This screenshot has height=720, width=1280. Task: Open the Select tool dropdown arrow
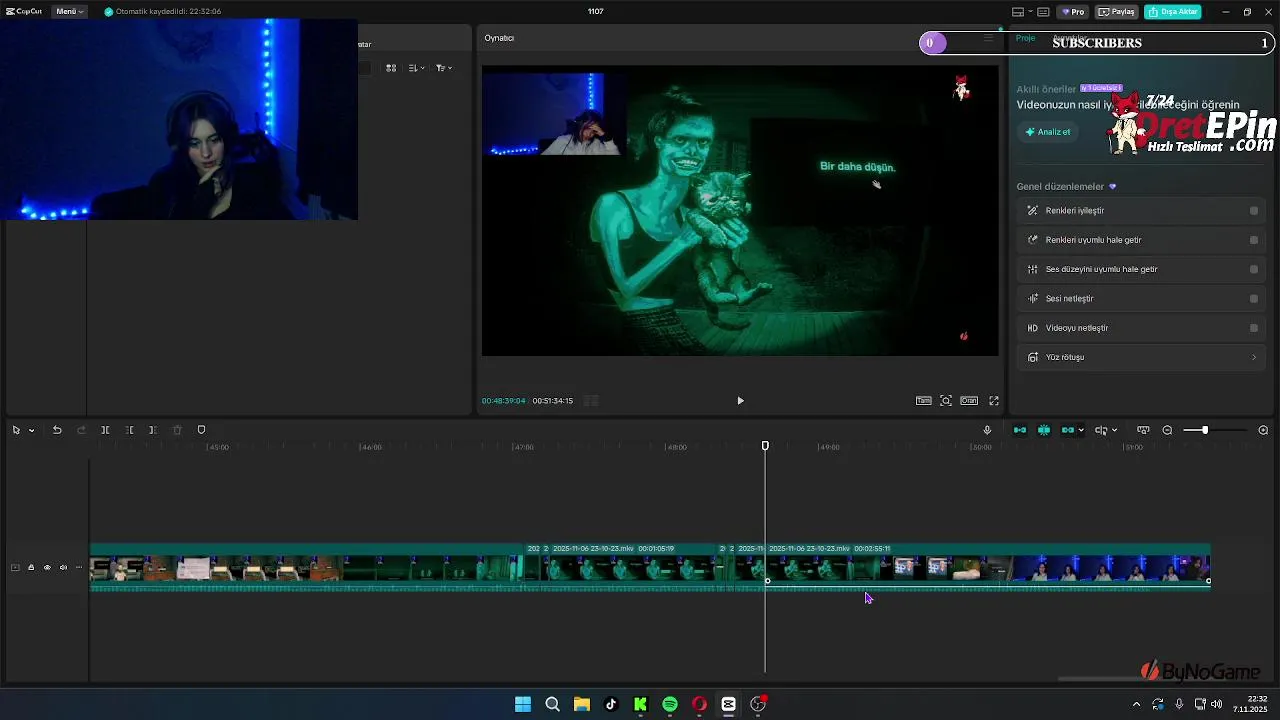pyautogui.click(x=32, y=431)
